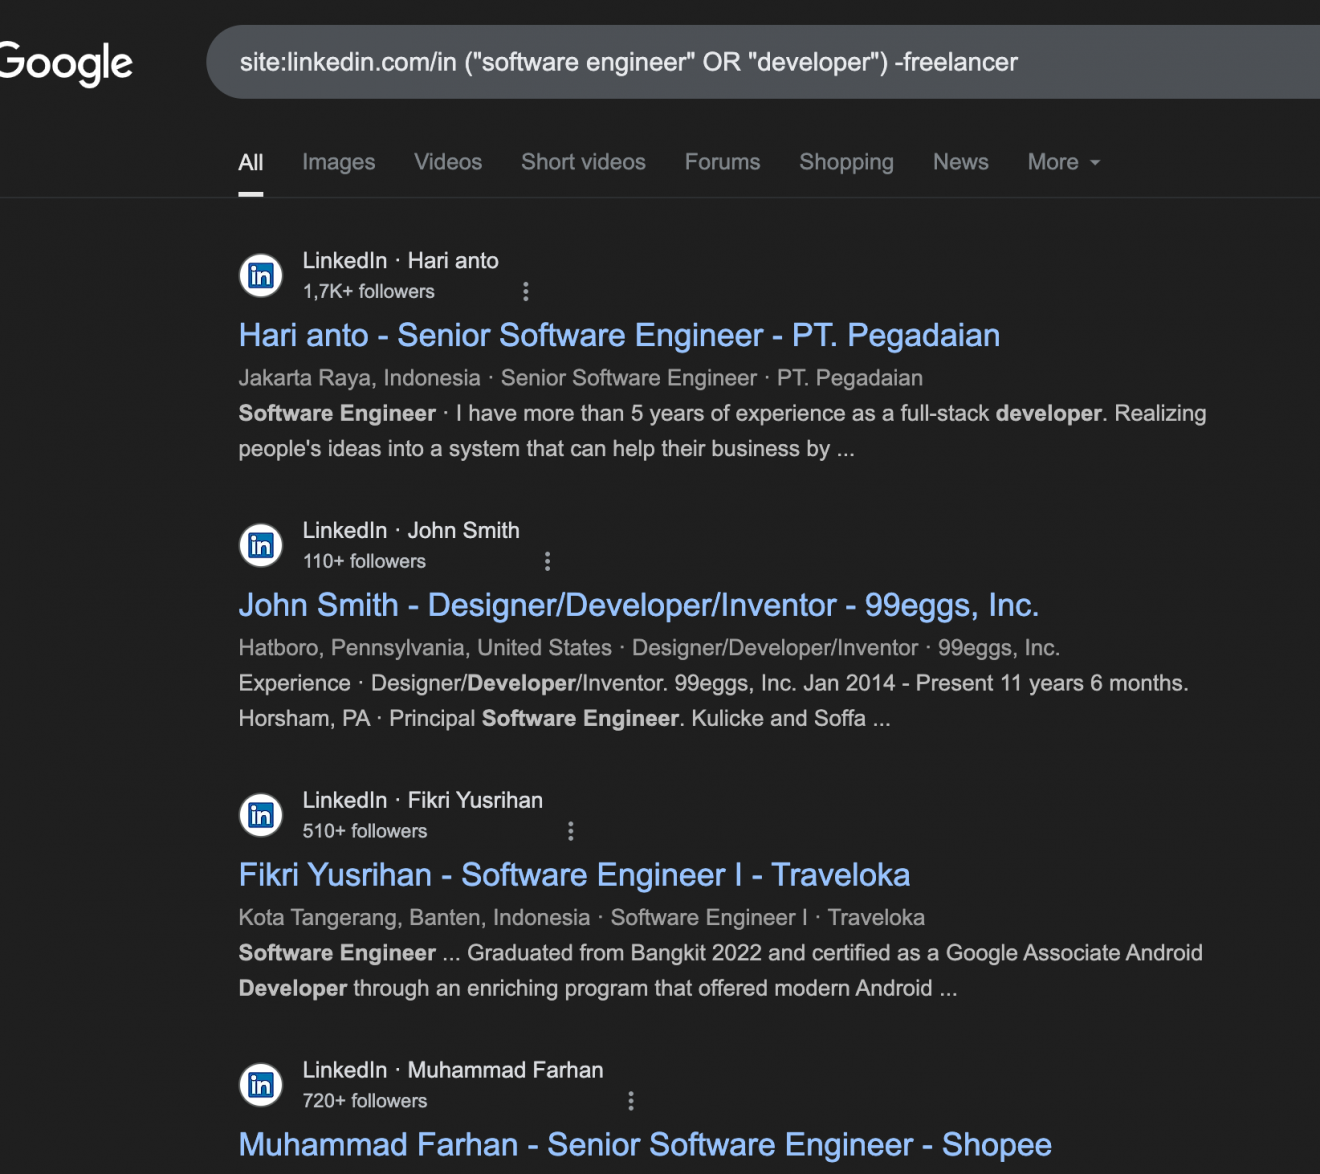
Task: Switch to the News tab
Action: [x=959, y=161]
